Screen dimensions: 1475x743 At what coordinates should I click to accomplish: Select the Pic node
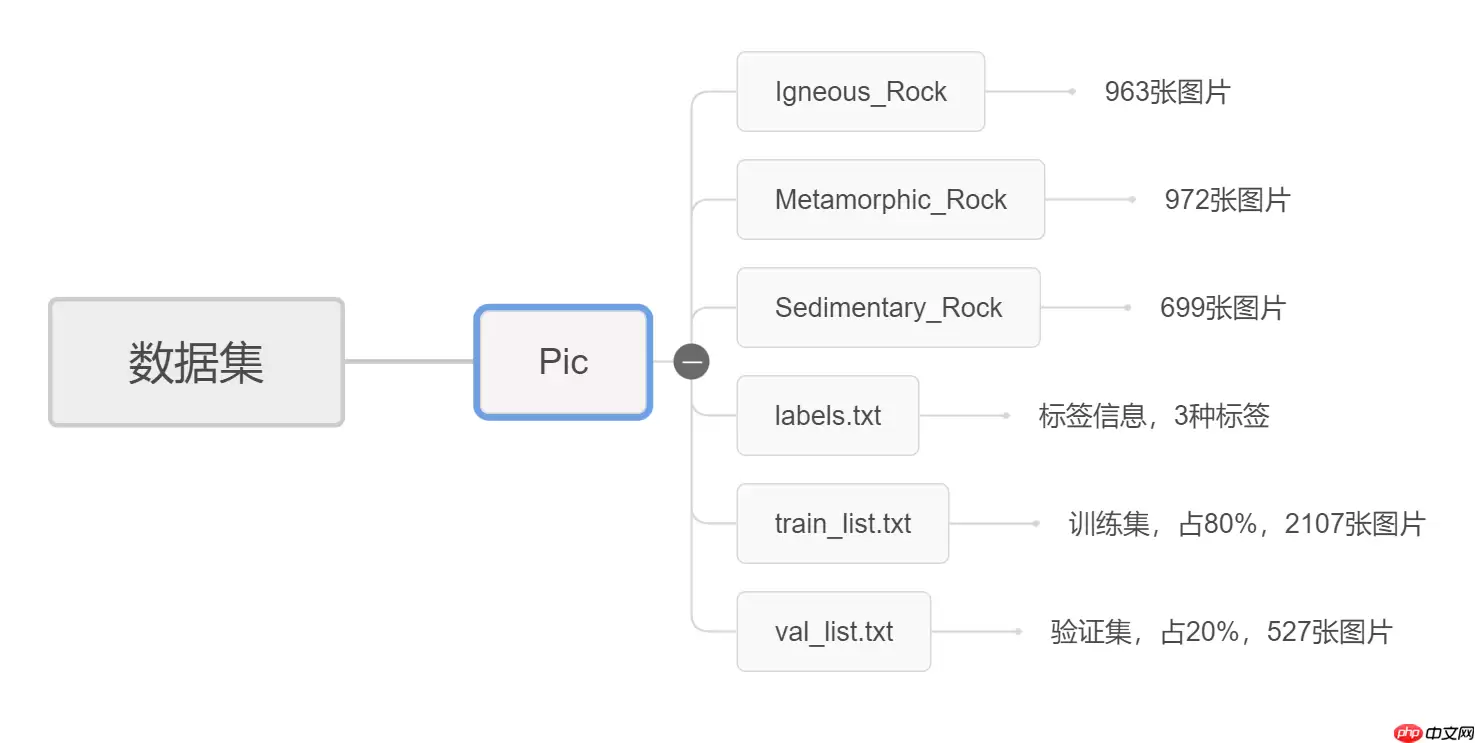coord(563,362)
